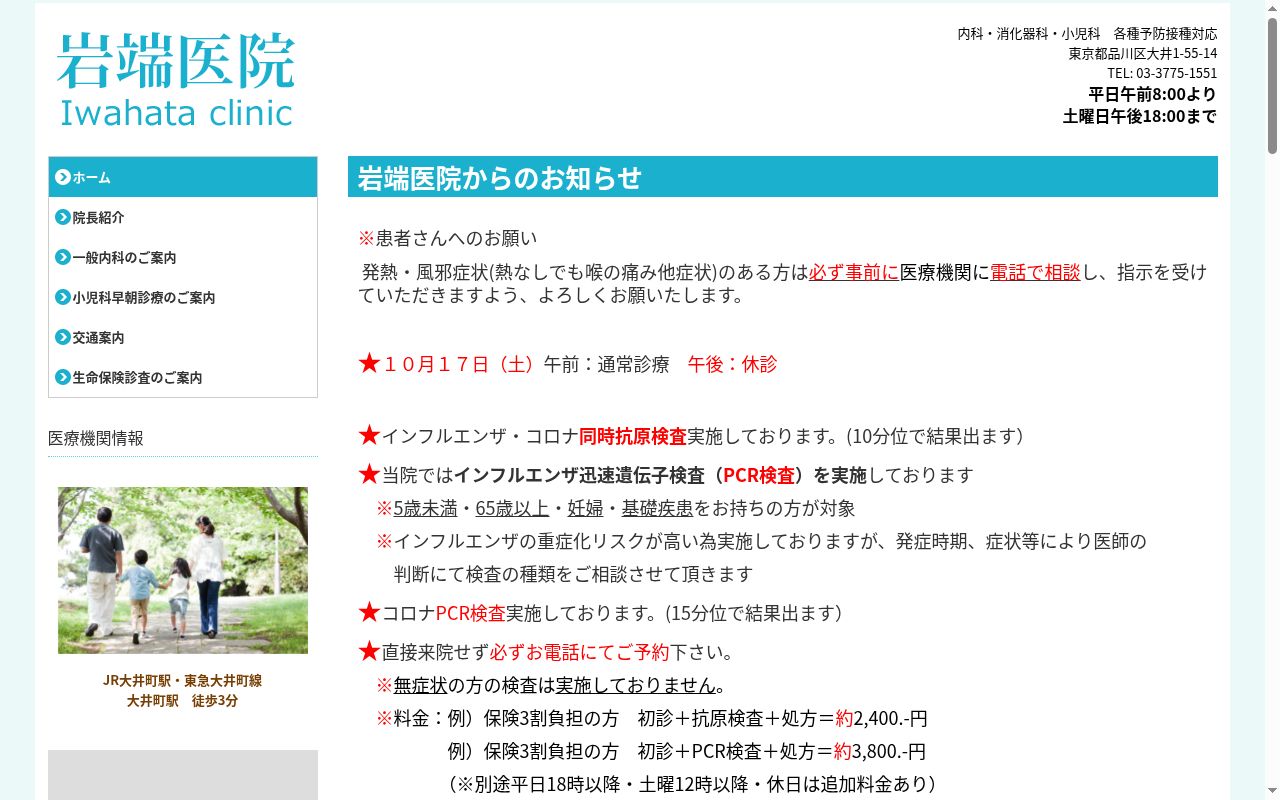Click the text 平日午前8:00より
The height and width of the screenshot is (800, 1280).
(x=1152, y=94)
